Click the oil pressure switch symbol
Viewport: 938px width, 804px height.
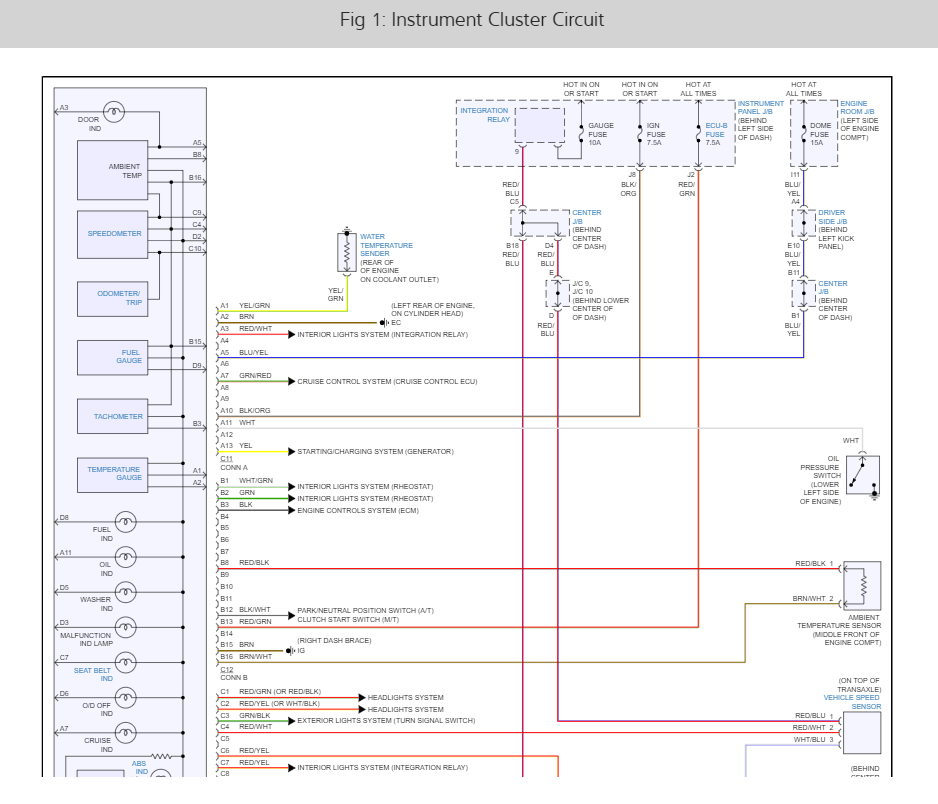pos(862,474)
